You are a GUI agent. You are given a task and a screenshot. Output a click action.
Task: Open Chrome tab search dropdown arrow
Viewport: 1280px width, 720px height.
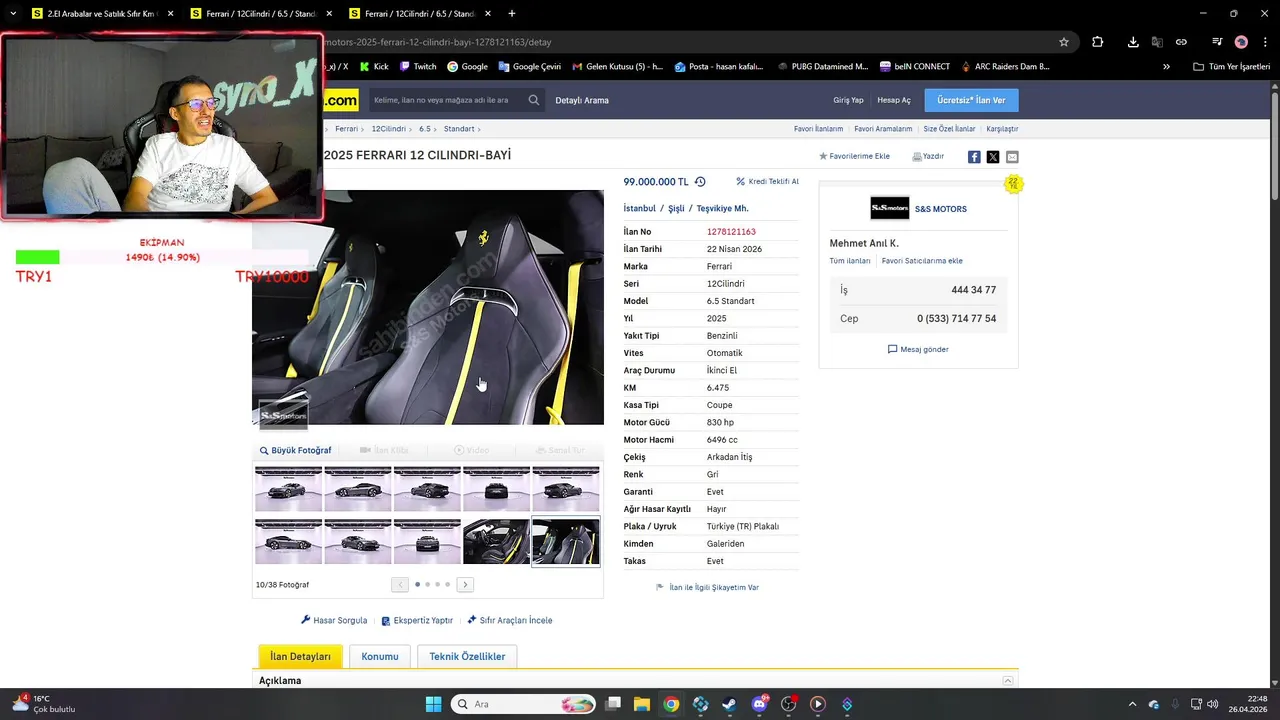[13, 13]
